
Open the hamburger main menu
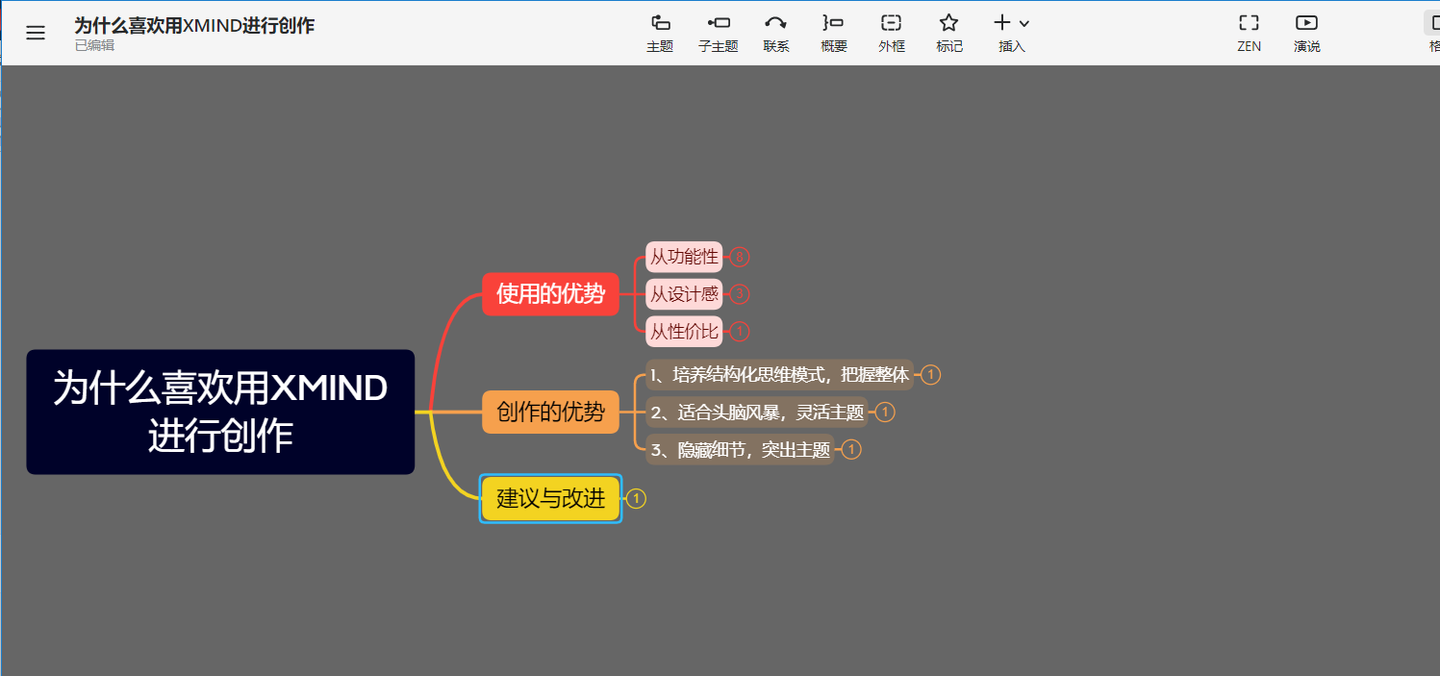(36, 31)
